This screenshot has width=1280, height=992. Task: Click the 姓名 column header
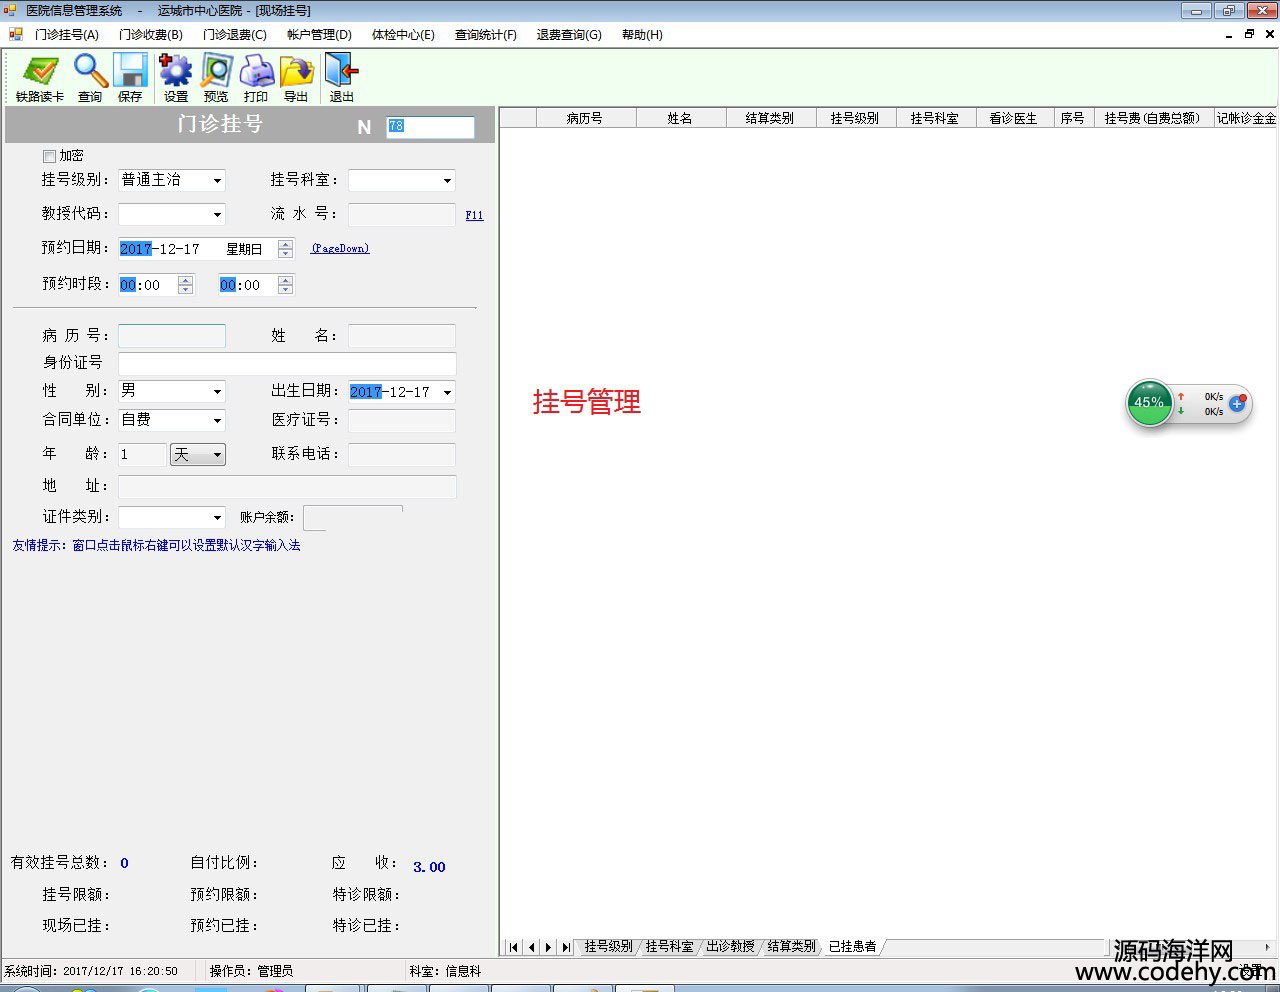click(680, 118)
